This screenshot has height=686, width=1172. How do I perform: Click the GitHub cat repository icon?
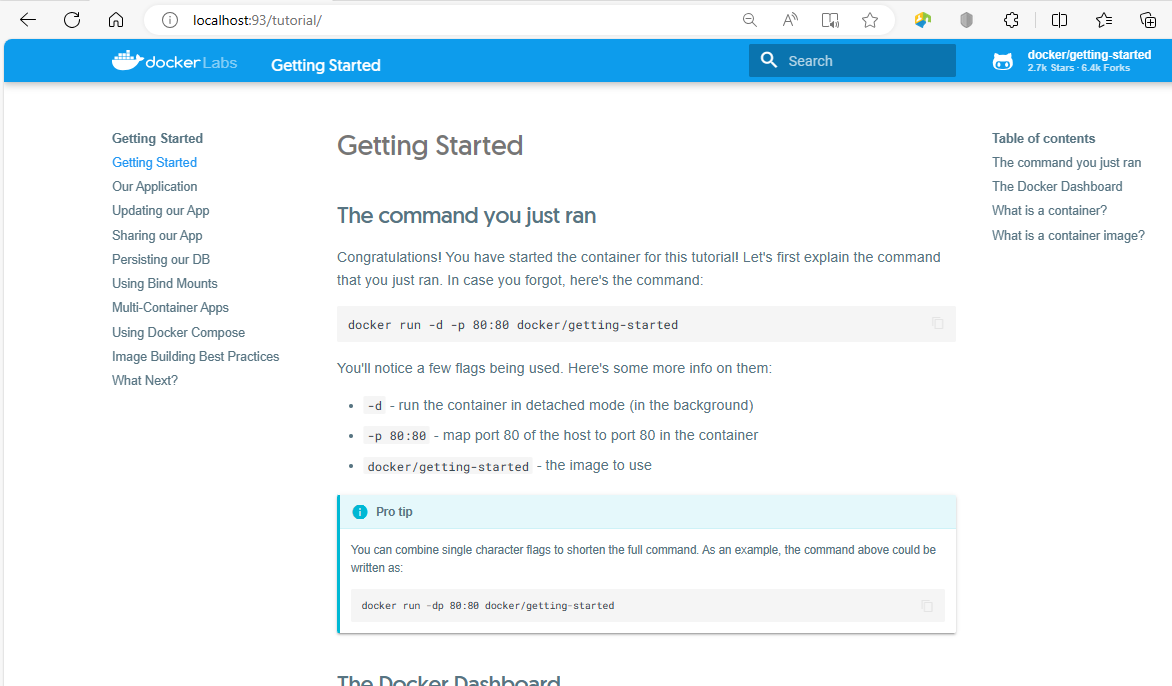tap(1003, 61)
